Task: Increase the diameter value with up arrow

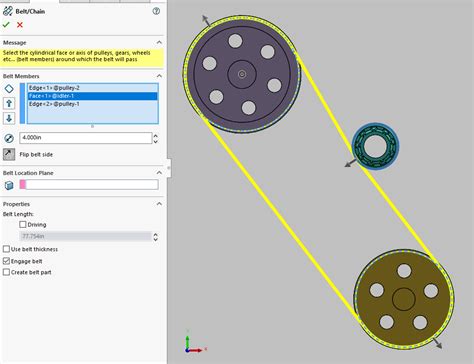Action: (x=155, y=135)
